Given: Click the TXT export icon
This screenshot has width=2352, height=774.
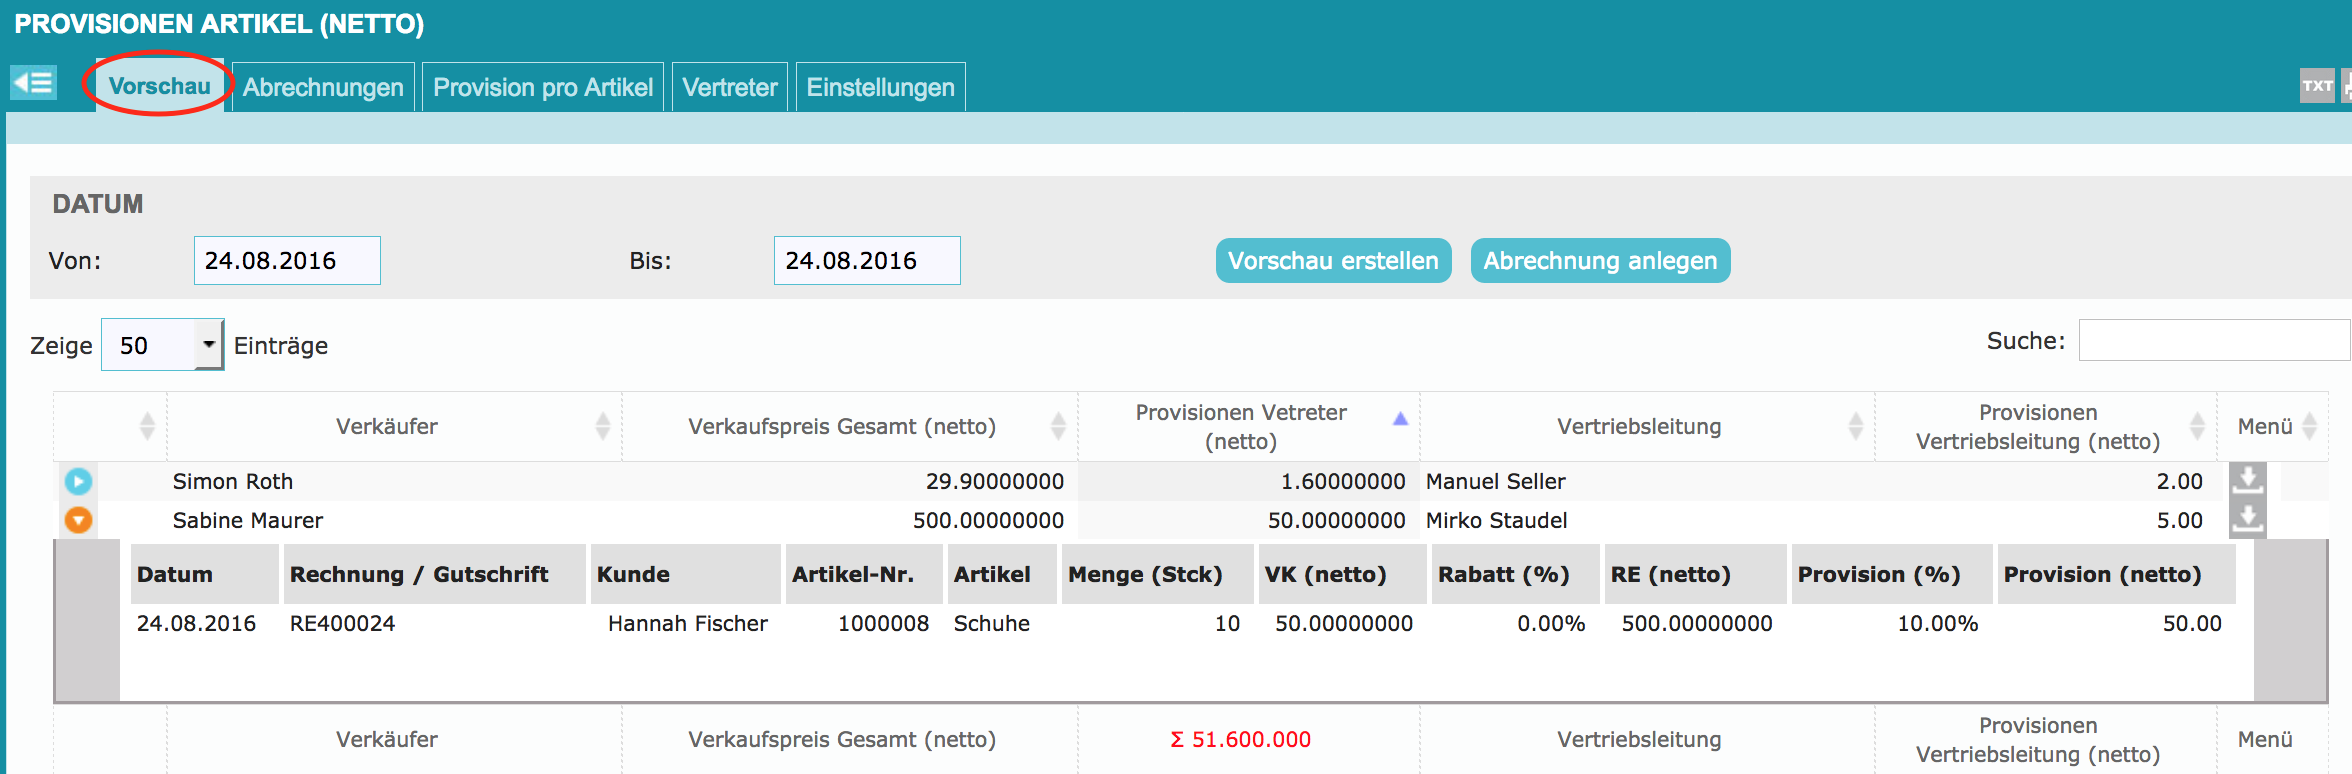Looking at the screenshot, I should point(2316,86).
